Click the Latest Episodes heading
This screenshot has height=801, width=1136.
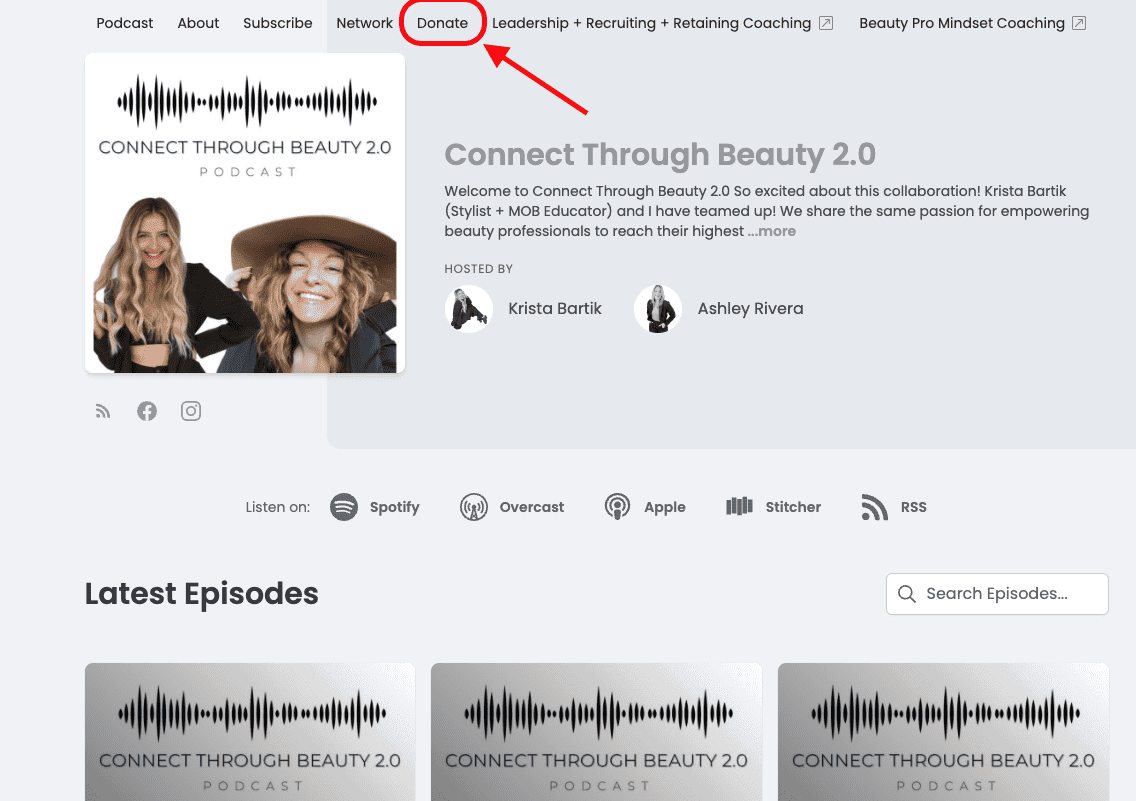click(x=201, y=594)
